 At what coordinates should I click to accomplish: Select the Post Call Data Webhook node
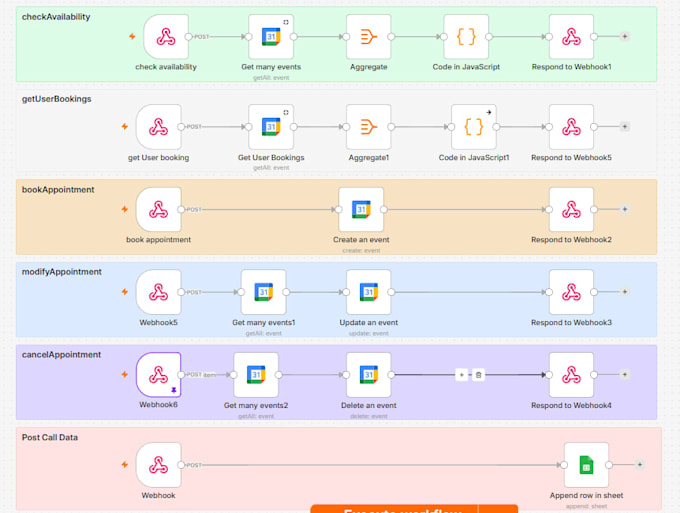(158, 465)
